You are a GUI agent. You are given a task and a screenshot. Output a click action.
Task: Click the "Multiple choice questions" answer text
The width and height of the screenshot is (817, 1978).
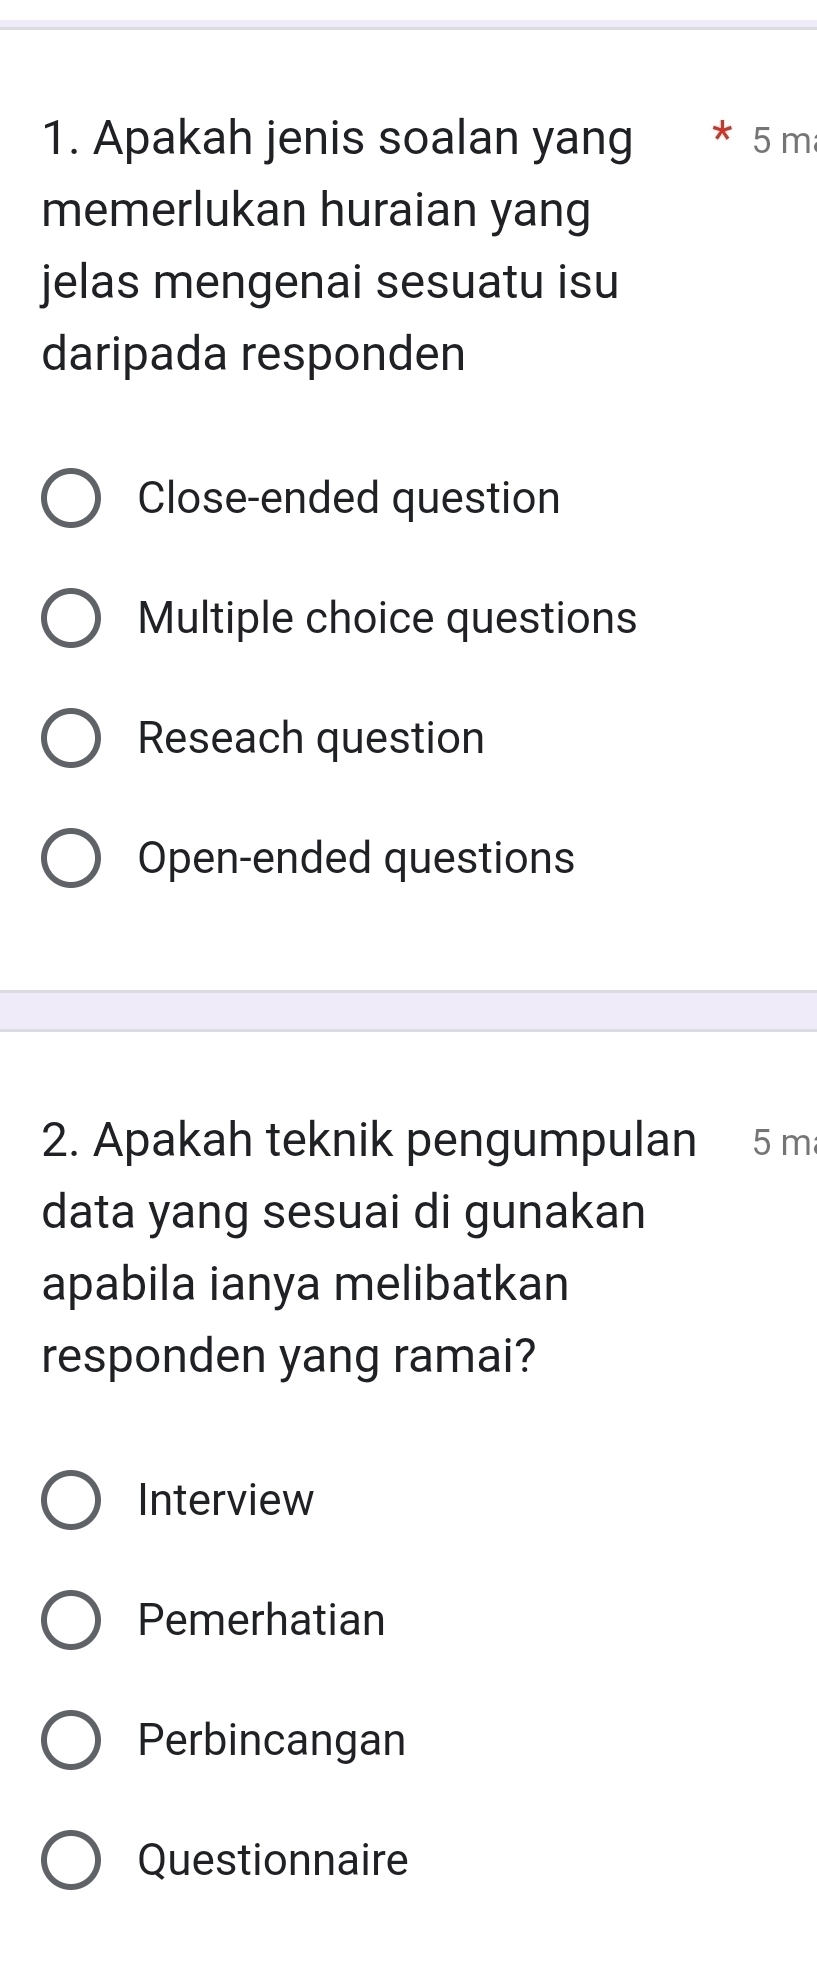point(387,618)
